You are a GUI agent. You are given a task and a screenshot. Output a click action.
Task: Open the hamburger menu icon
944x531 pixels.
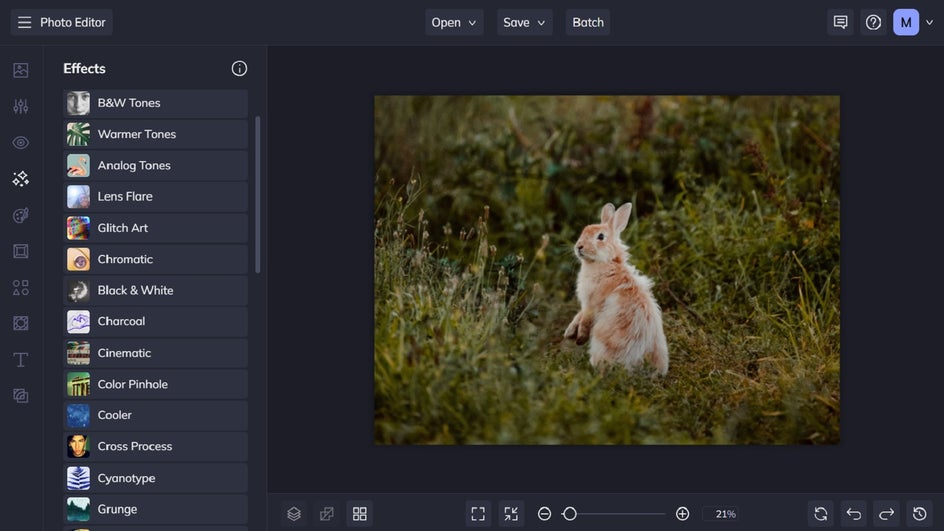[24, 22]
